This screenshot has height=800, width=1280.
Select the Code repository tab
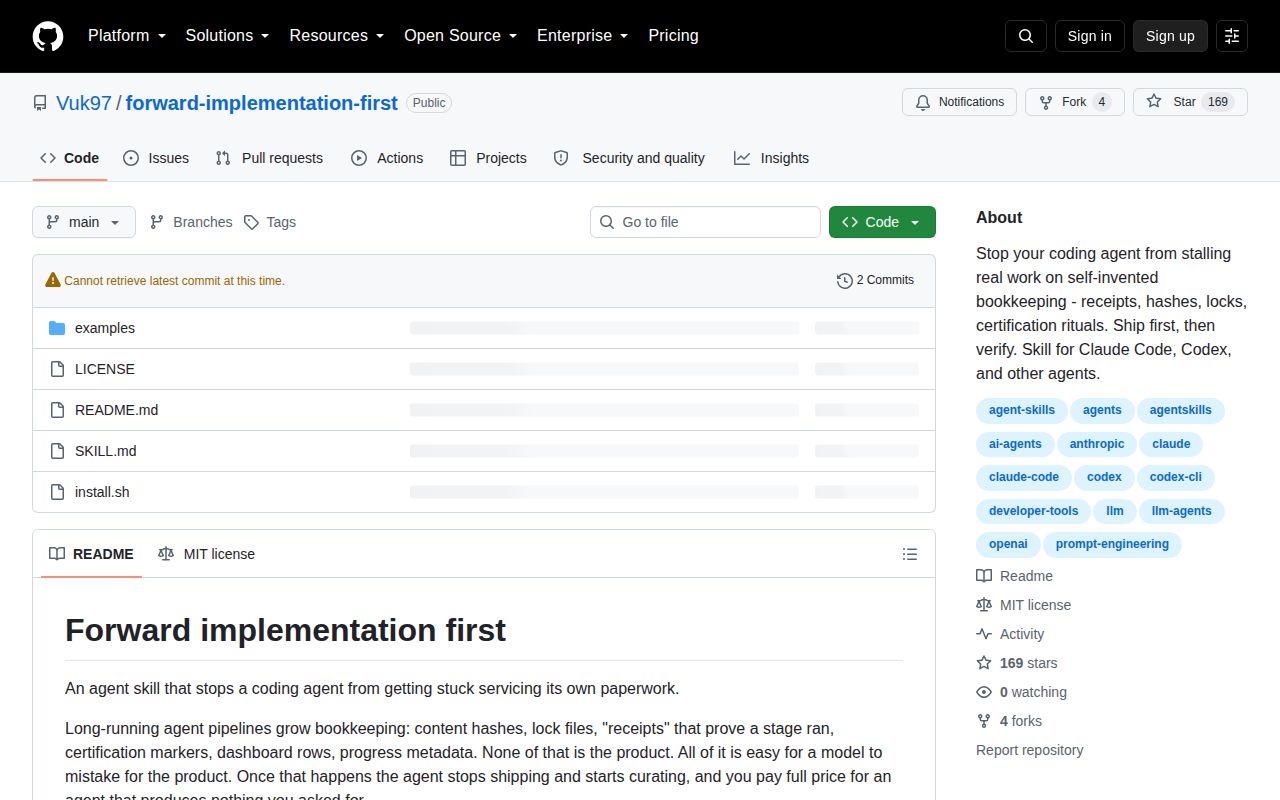[x=70, y=158]
